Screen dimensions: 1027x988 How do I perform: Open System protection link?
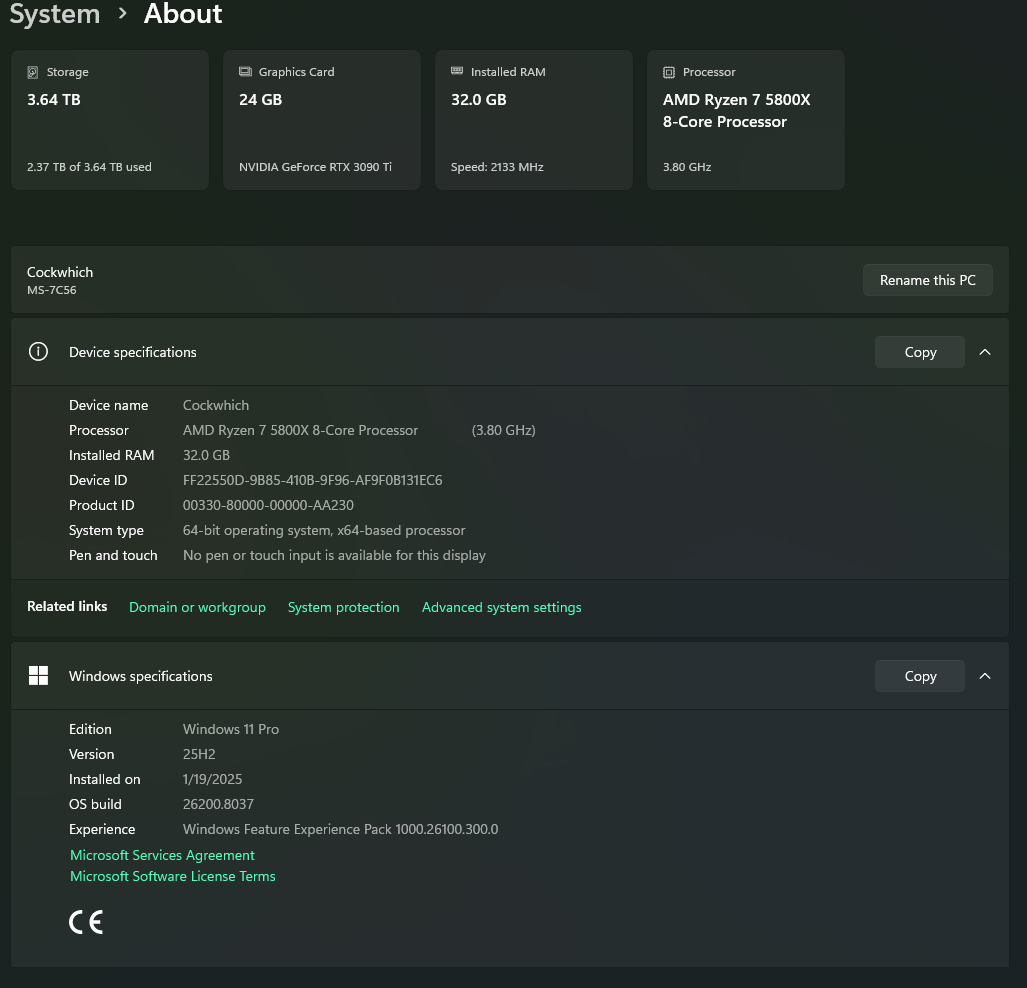pyautogui.click(x=343, y=607)
